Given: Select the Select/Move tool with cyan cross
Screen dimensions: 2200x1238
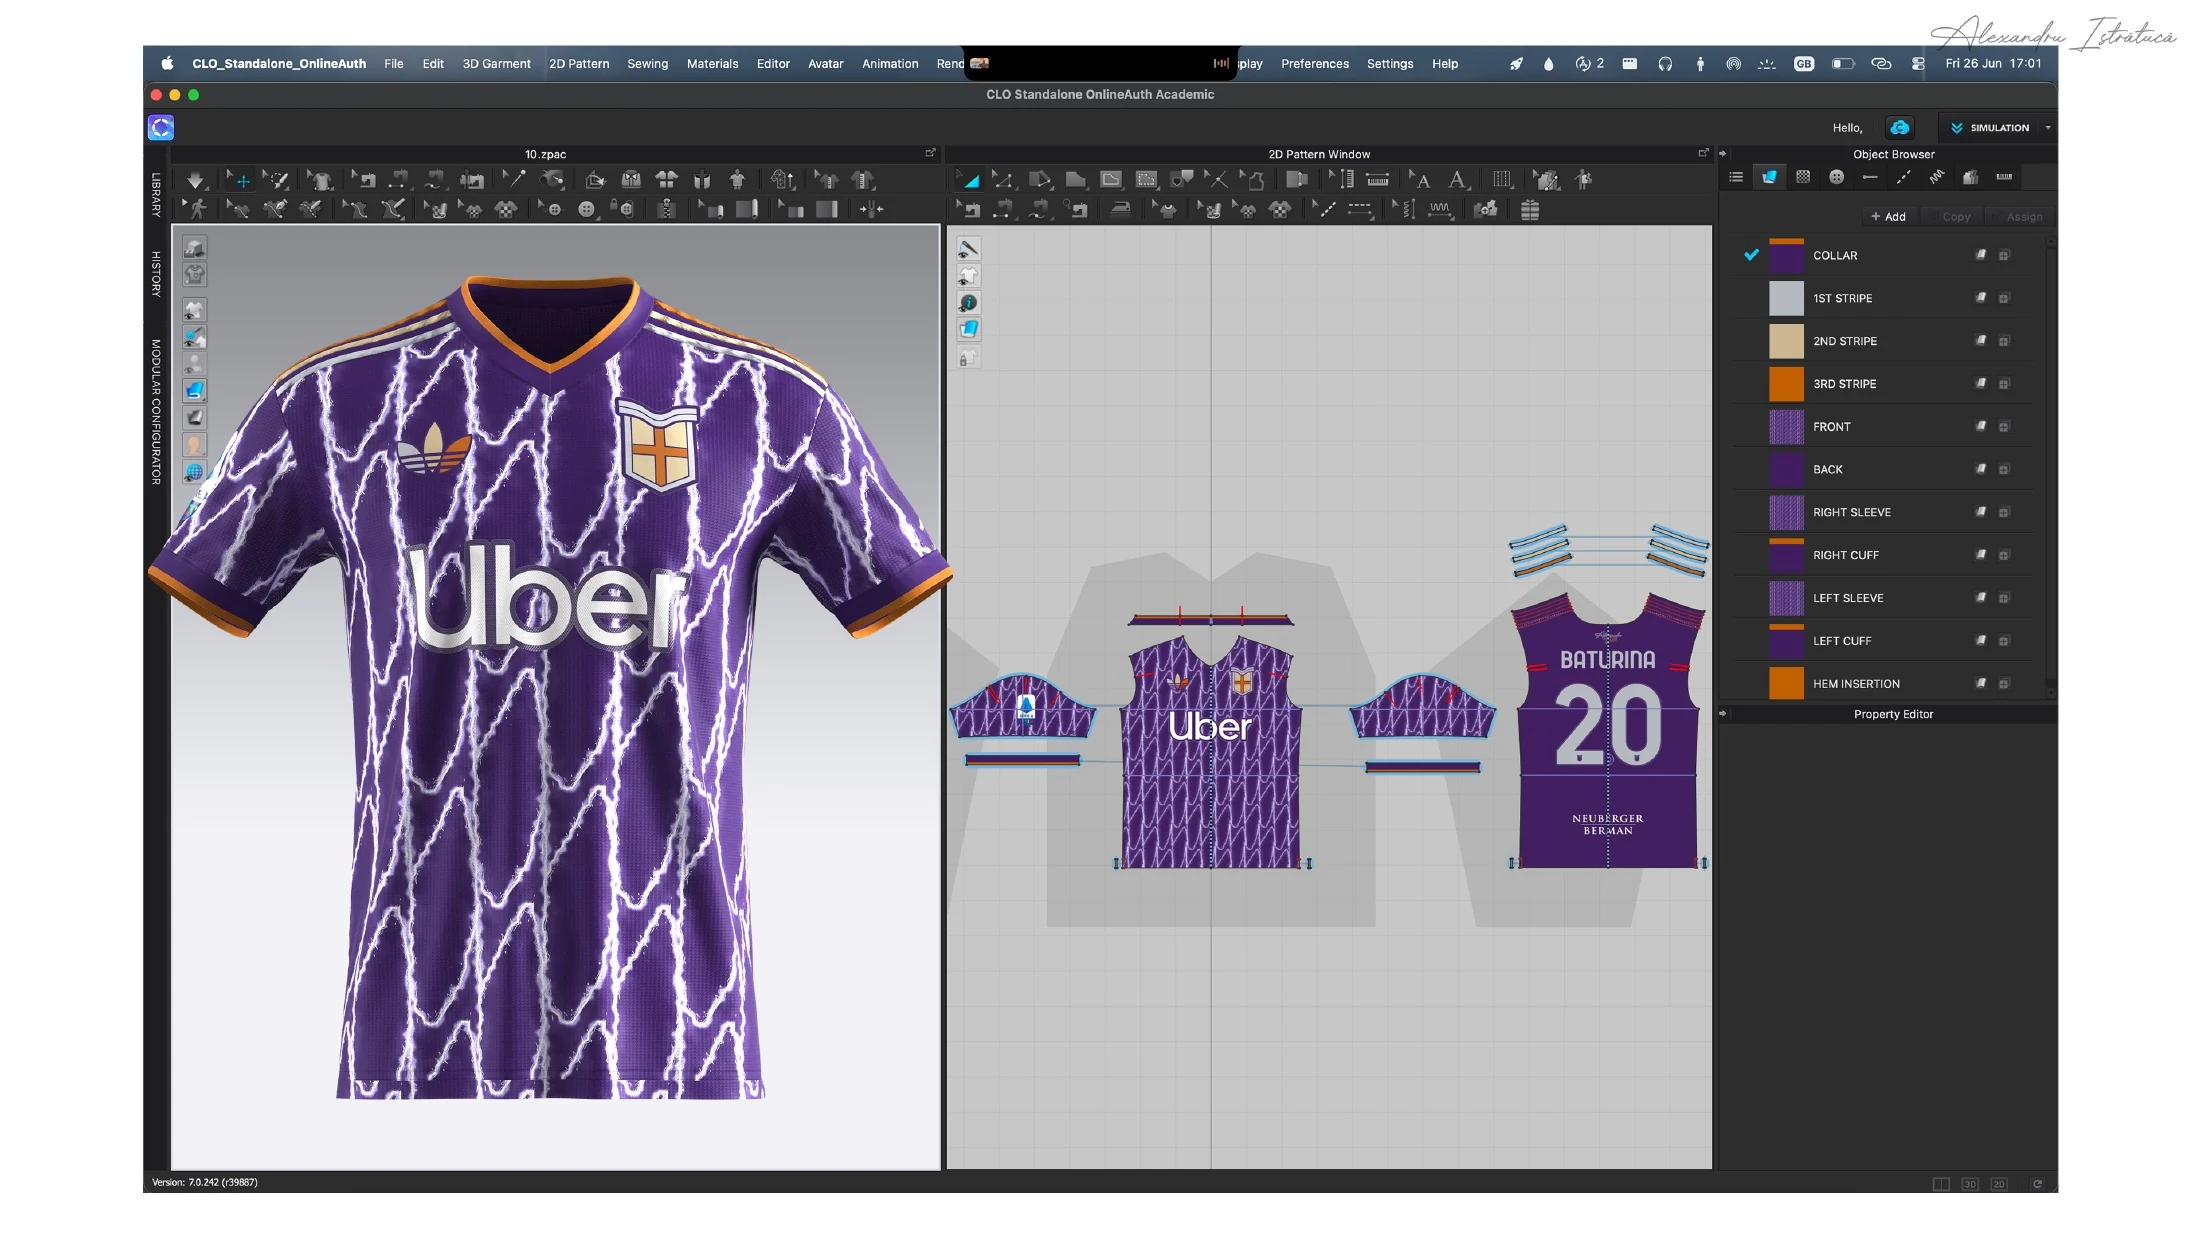Looking at the screenshot, I should pos(239,181).
